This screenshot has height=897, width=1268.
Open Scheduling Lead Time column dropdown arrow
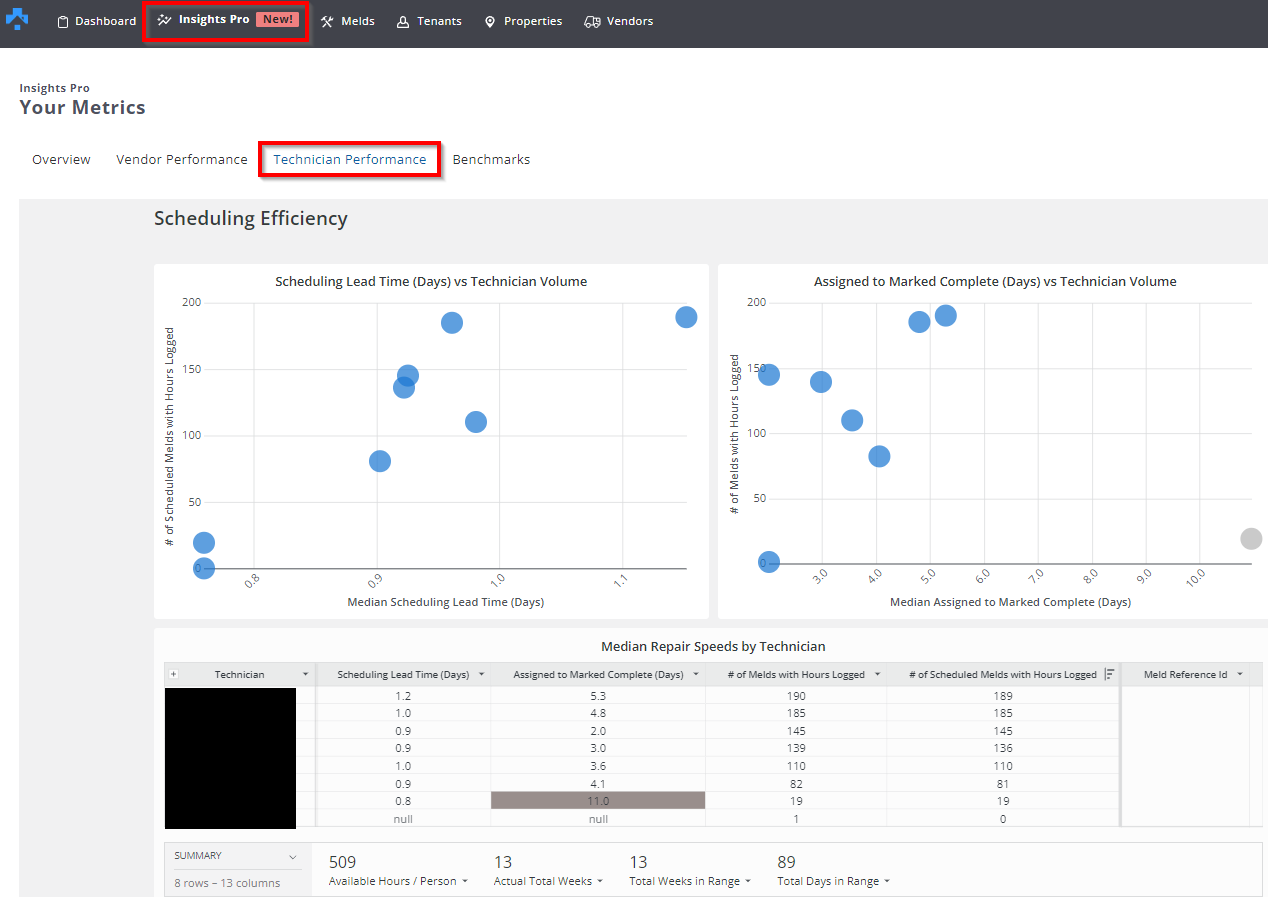(x=481, y=674)
